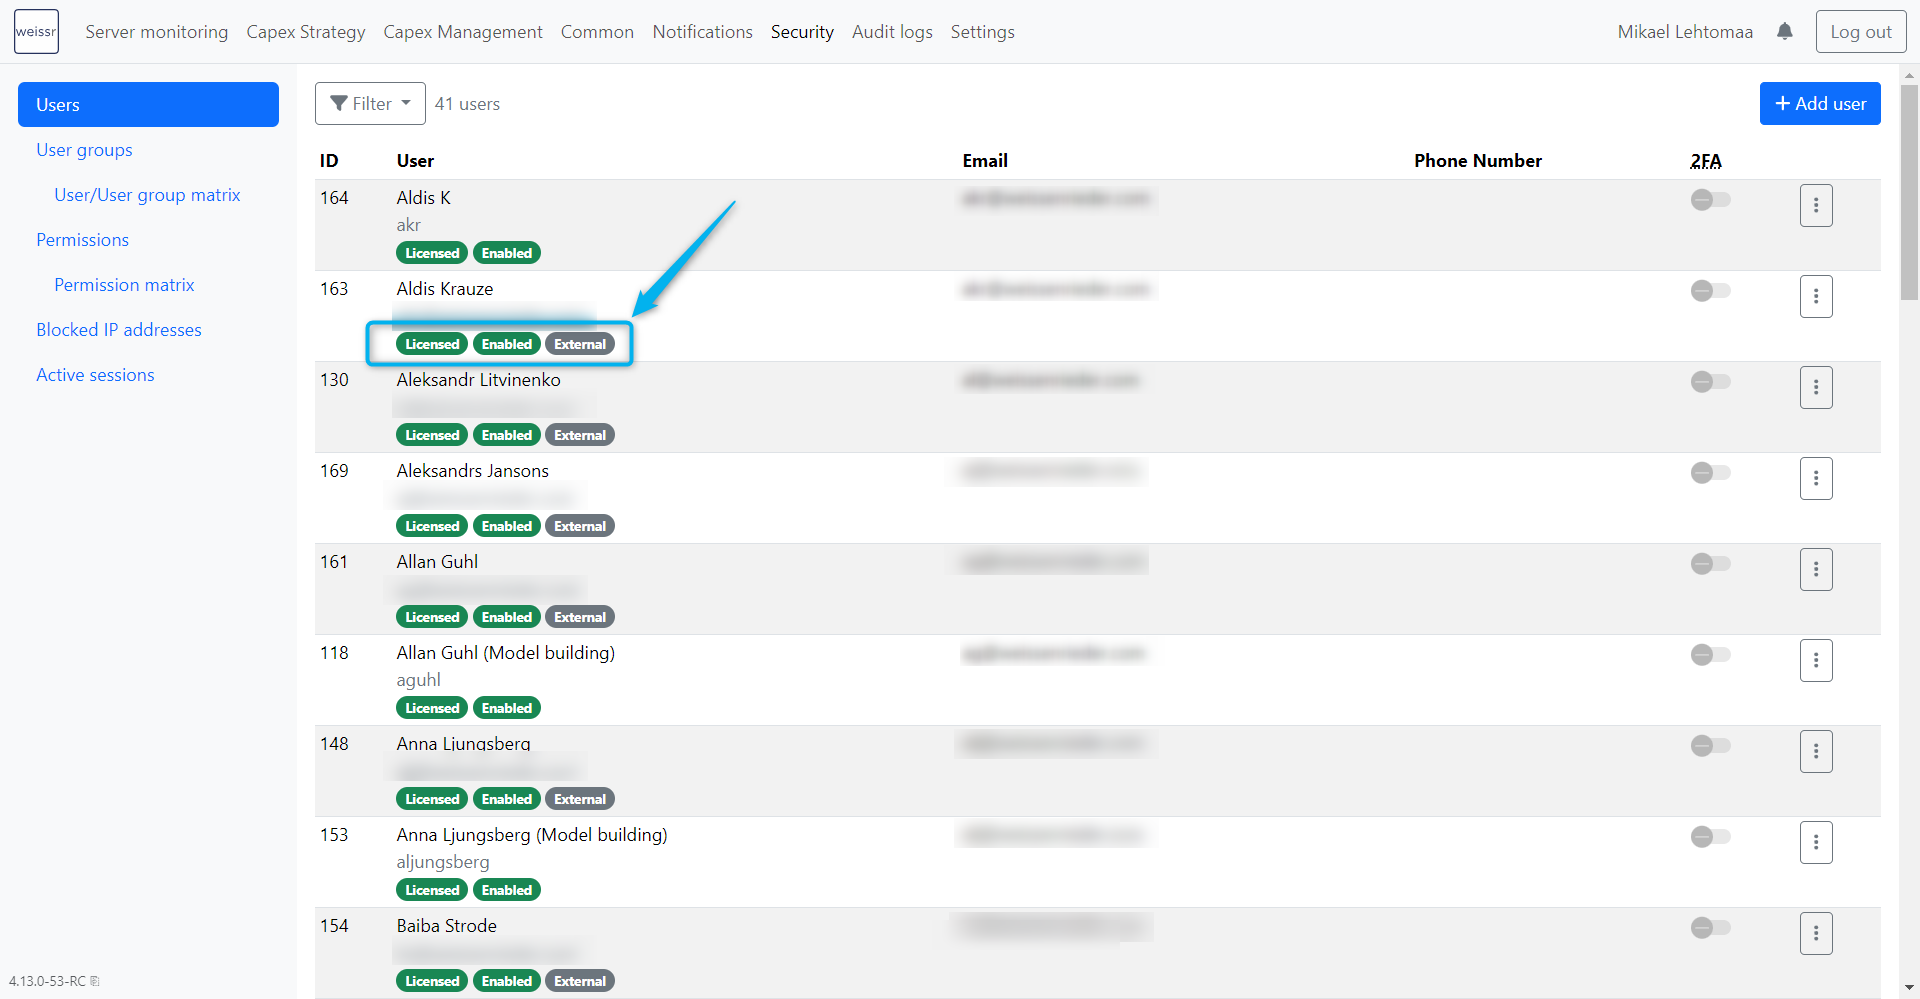
Task: Enable 2FA for Baiba Strode
Action: (1710, 928)
